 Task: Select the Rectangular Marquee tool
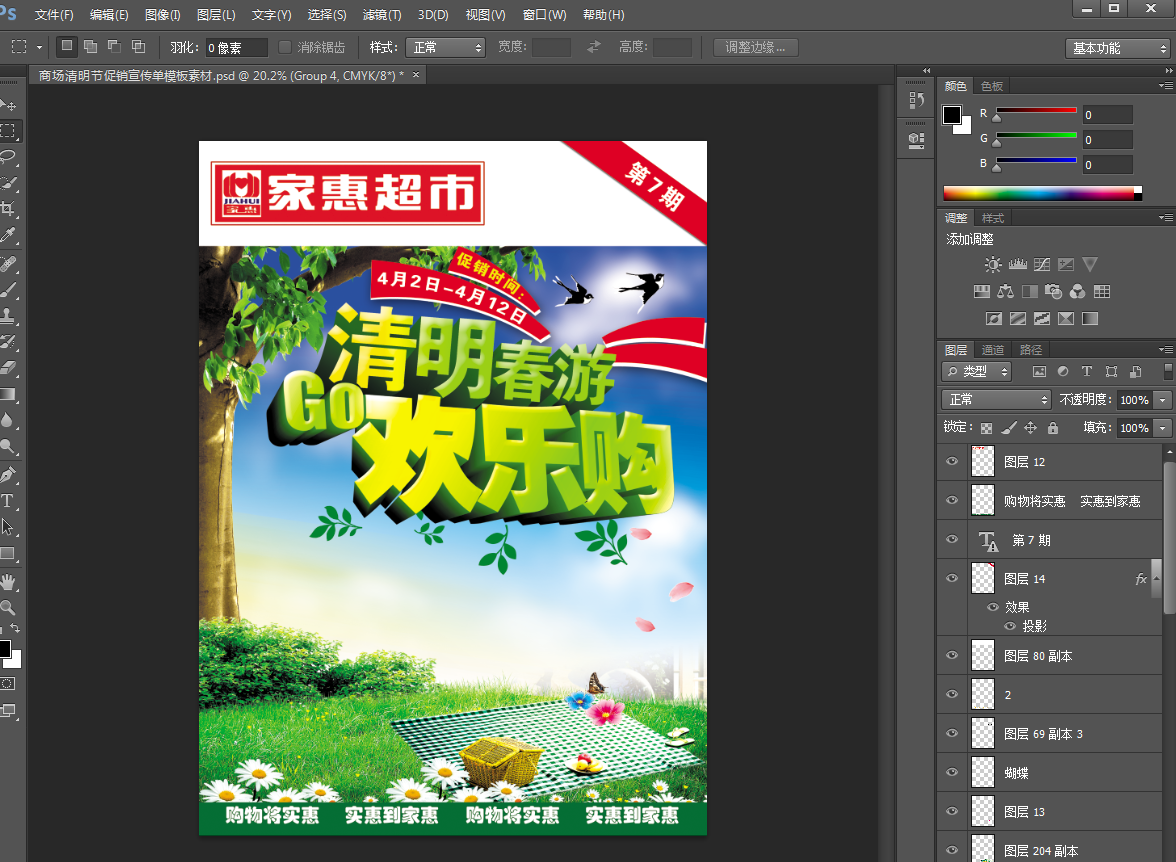tap(8, 131)
